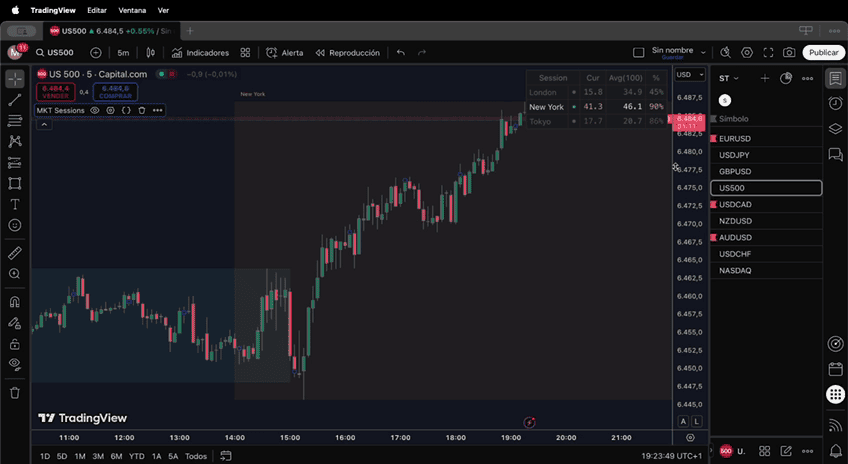The width and height of the screenshot is (848, 464).
Task: Open the Sin nombre layout dropdown arrow
Action: (x=703, y=53)
